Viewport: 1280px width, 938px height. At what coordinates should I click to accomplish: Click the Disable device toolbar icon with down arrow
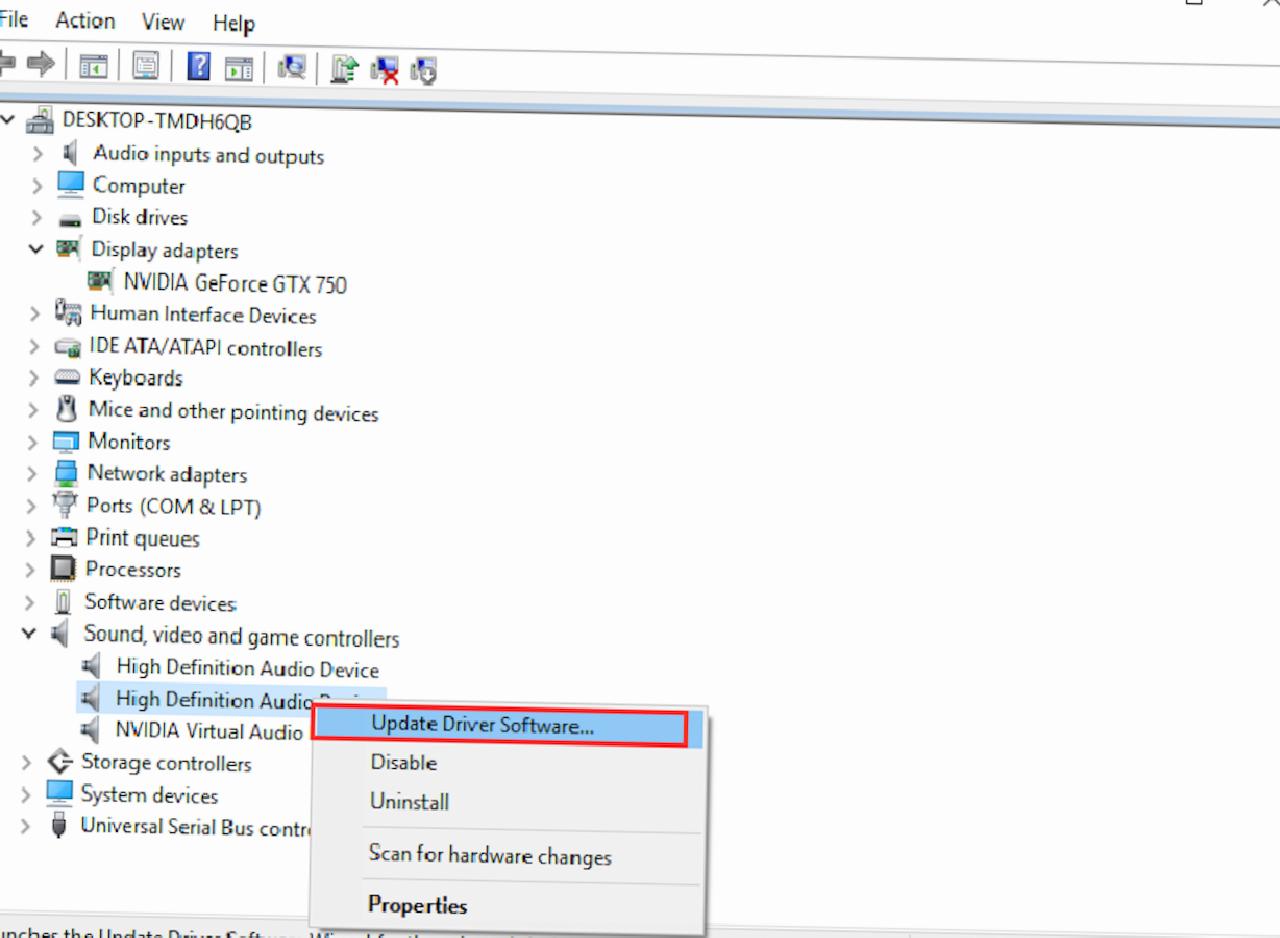(x=425, y=71)
